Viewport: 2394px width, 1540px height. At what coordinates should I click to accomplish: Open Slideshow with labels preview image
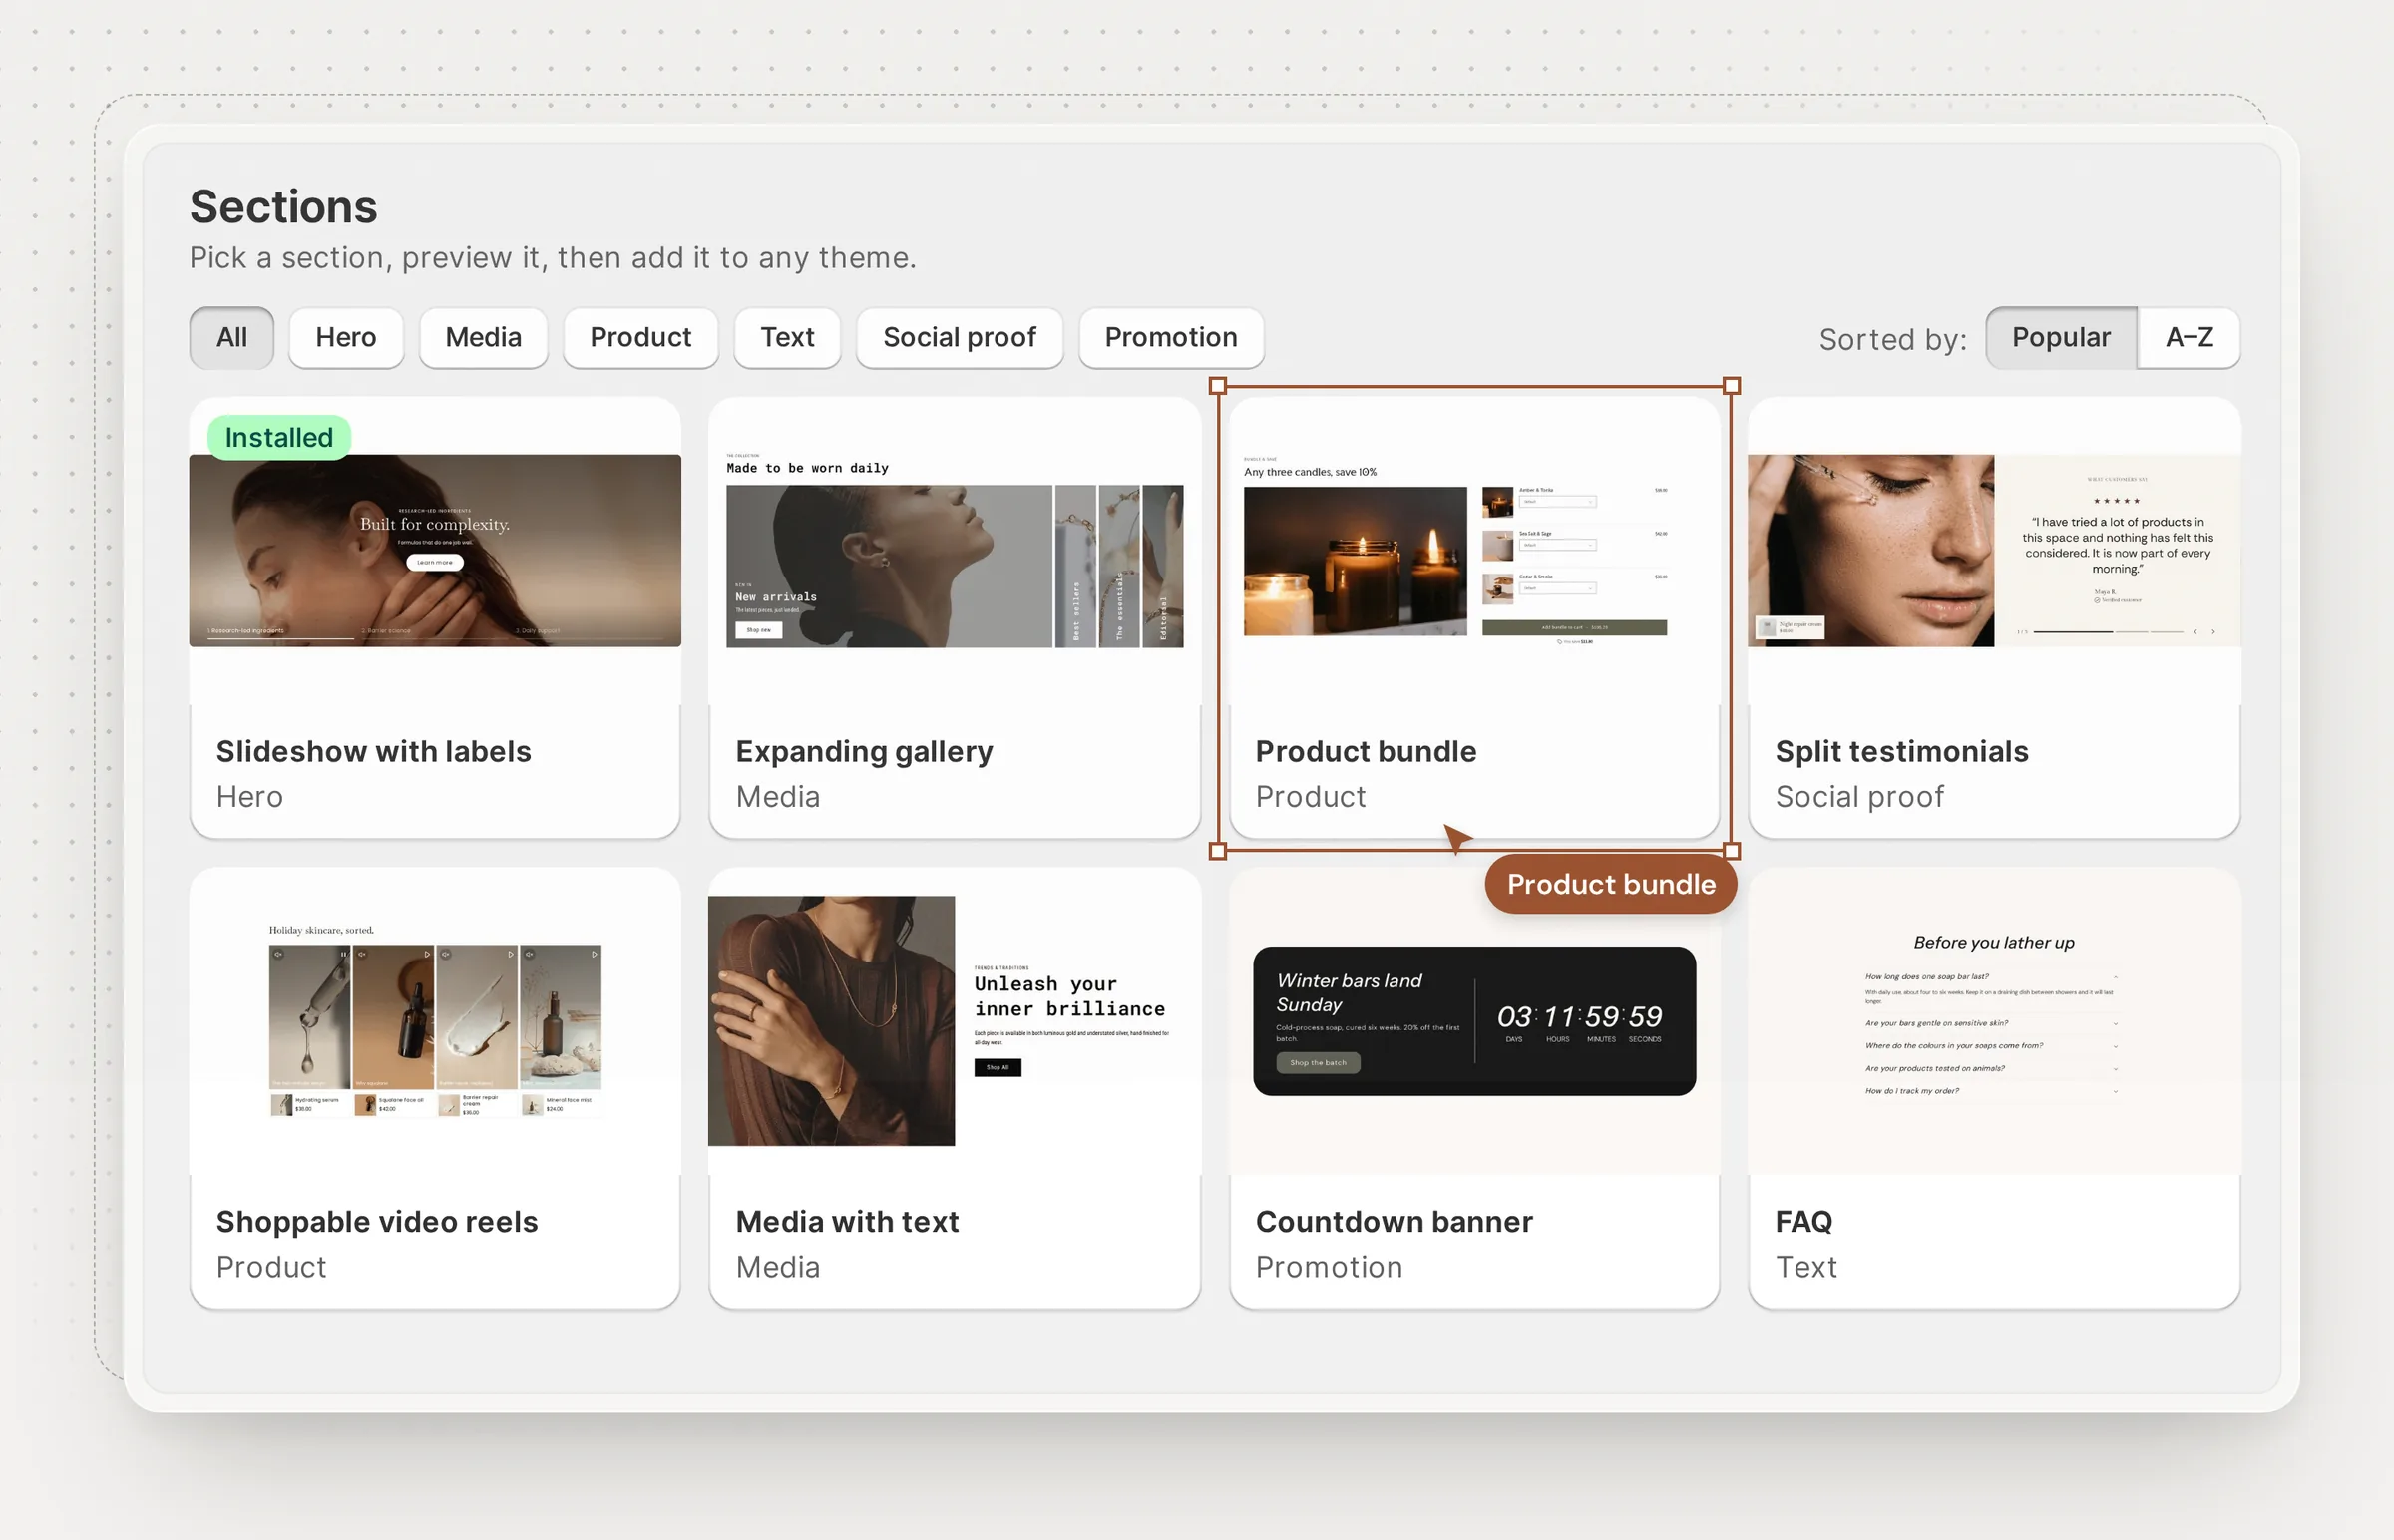click(x=435, y=550)
